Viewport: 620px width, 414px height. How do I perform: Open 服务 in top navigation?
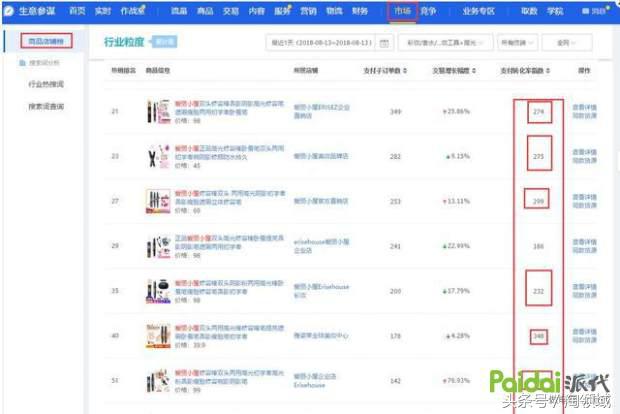tap(282, 11)
